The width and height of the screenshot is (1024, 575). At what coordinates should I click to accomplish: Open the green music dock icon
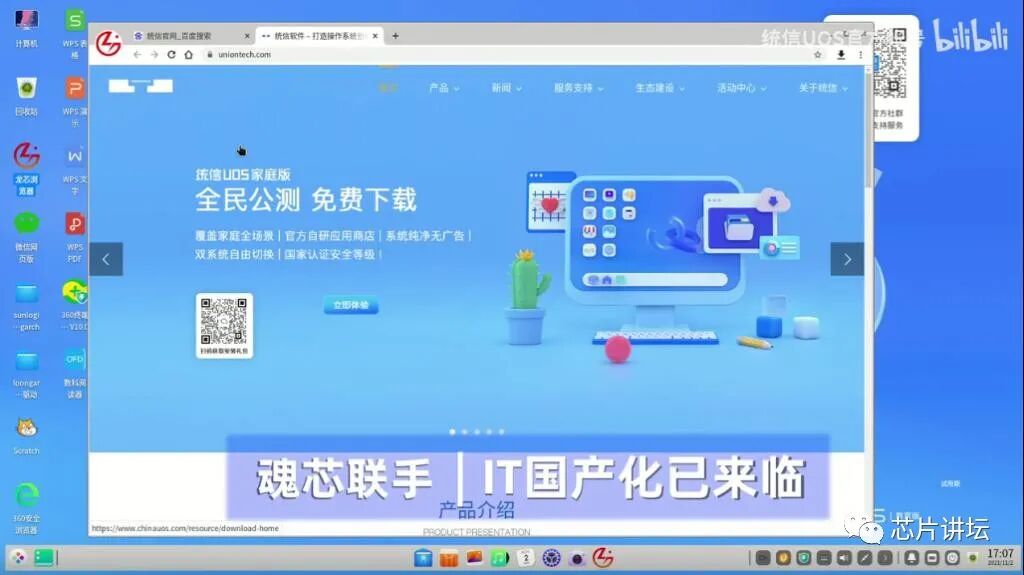[x=500, y=558]
